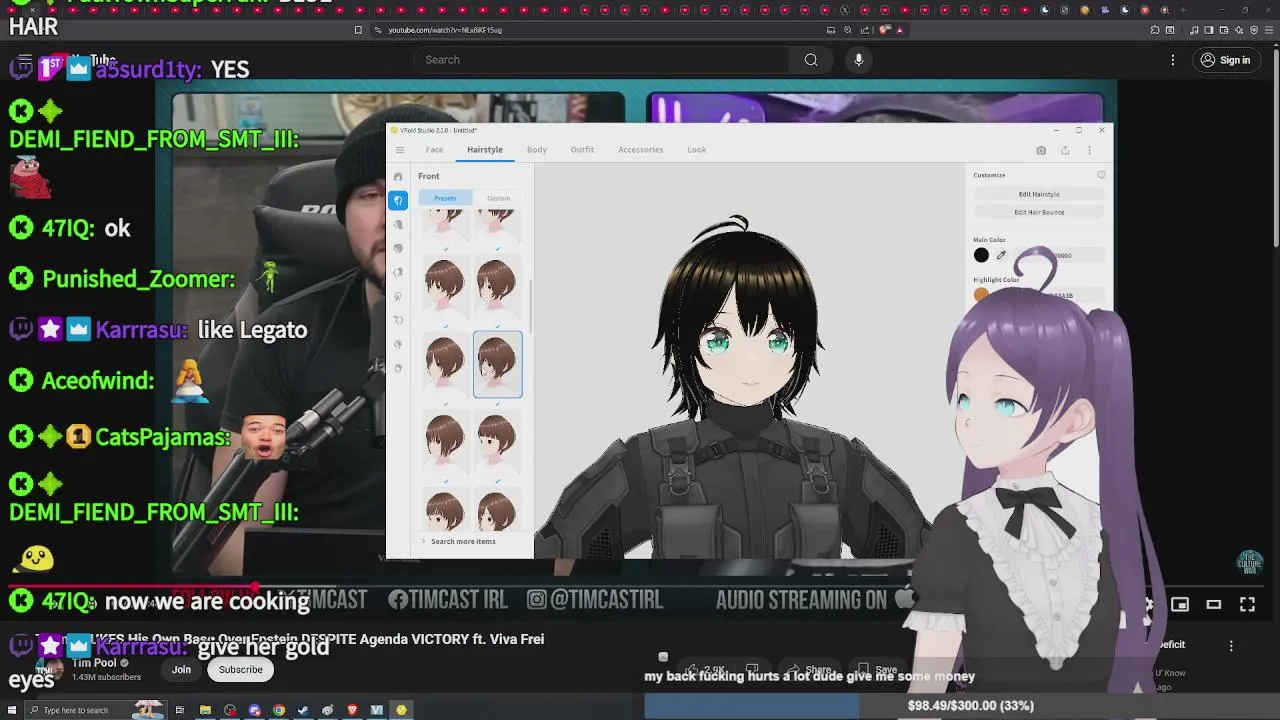Click the YouTube Search input field
This screenshot has height=720, width=1280.
[600, 60]
